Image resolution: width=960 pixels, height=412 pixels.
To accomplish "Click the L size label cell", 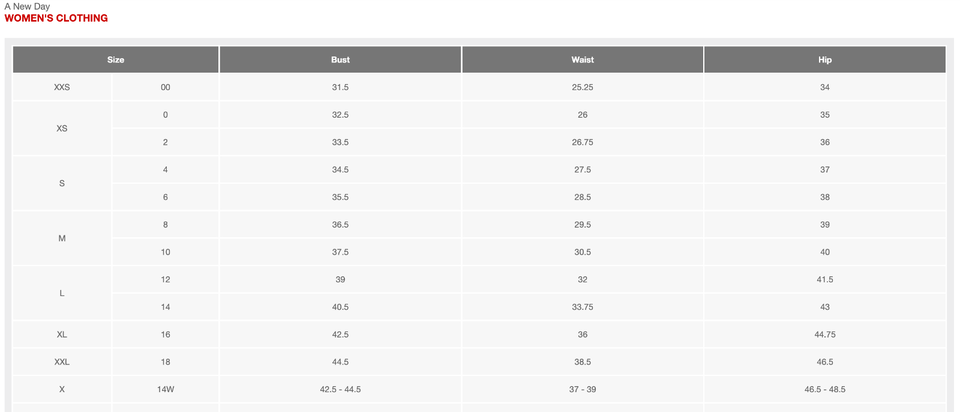I will (62, 293).
